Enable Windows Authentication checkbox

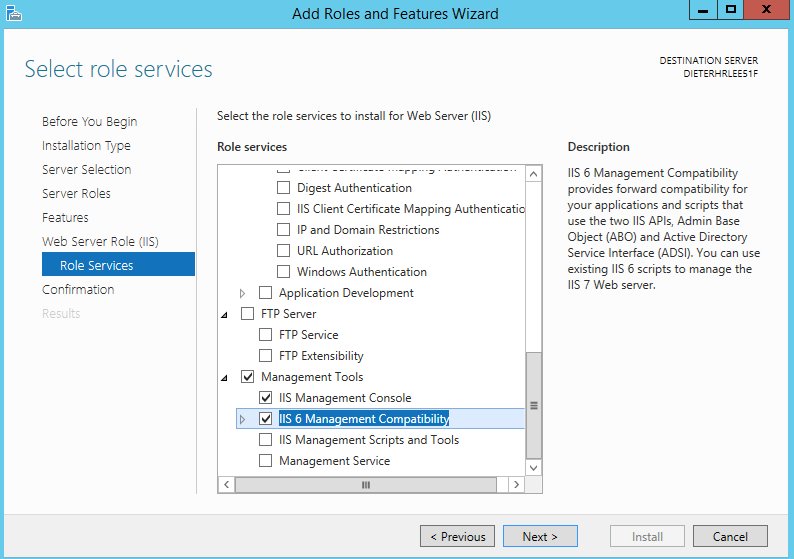pyautogui.click(x=284, y=272)
